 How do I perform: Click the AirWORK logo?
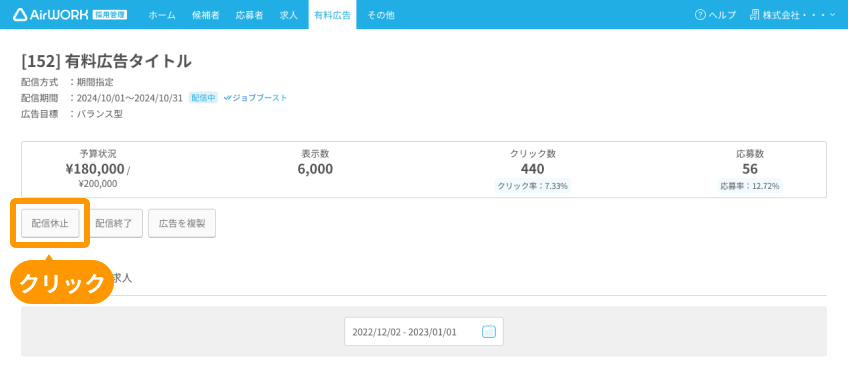(50, 15)
